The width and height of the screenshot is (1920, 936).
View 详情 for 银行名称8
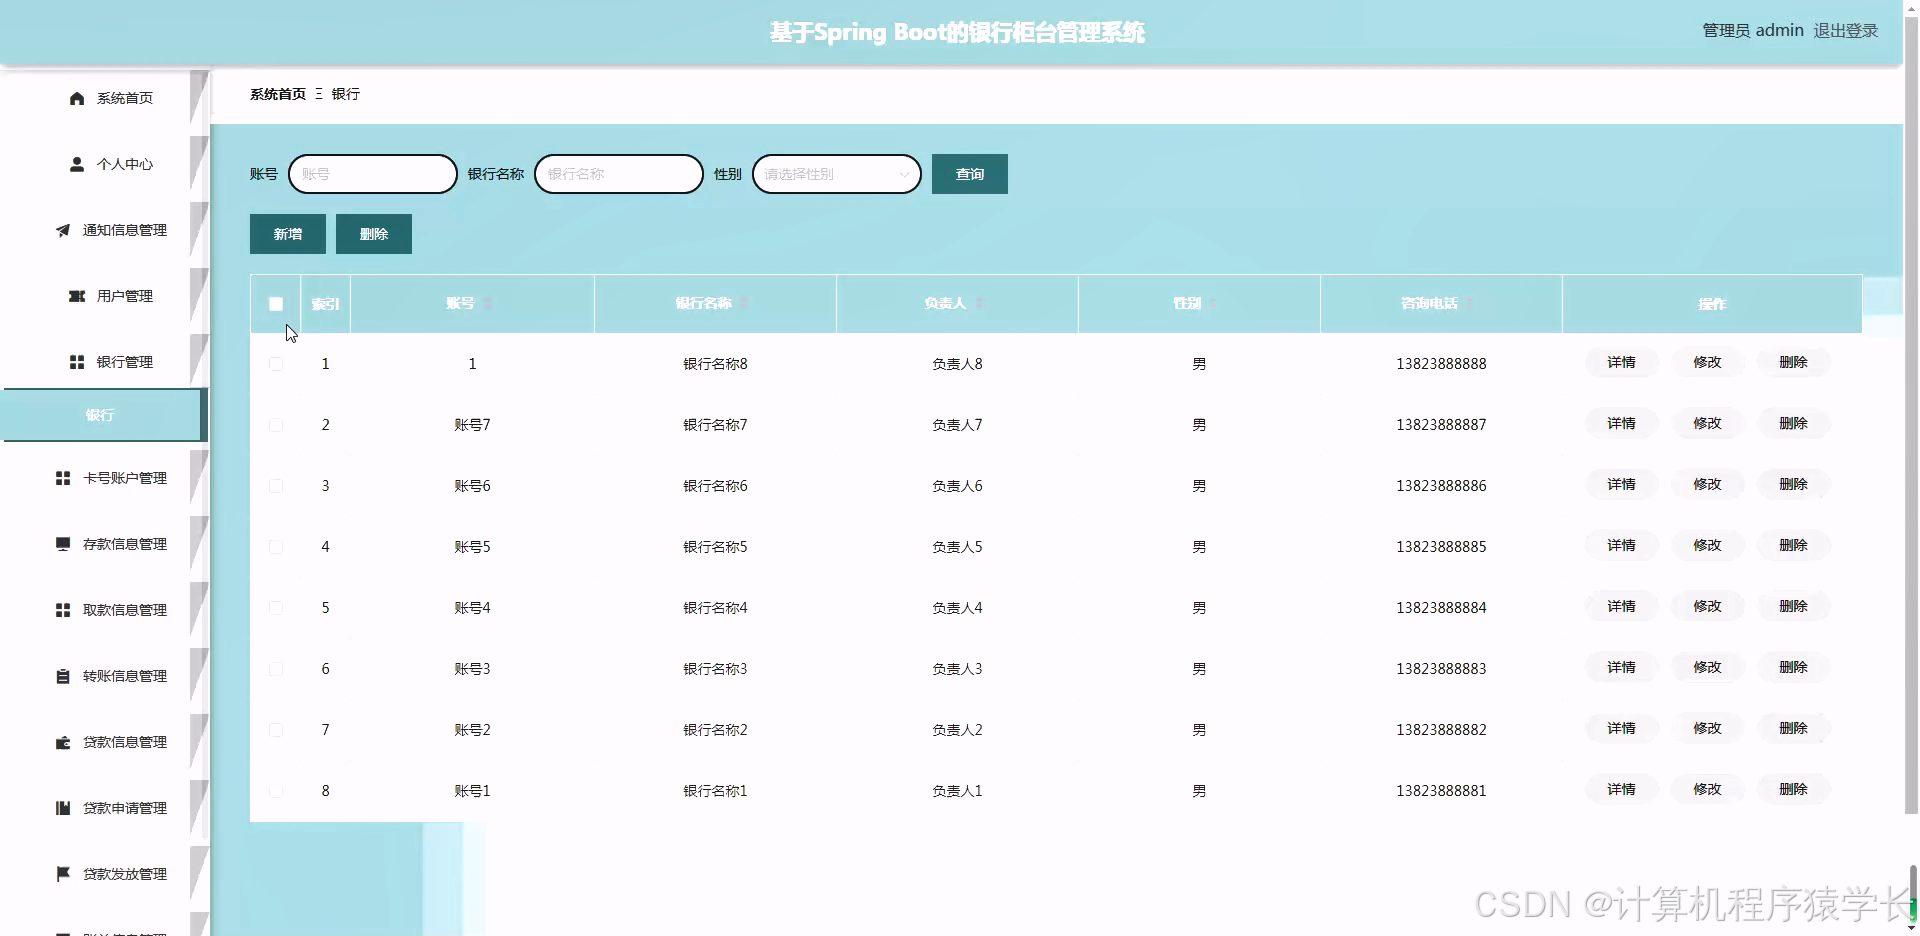point(1621,362)
